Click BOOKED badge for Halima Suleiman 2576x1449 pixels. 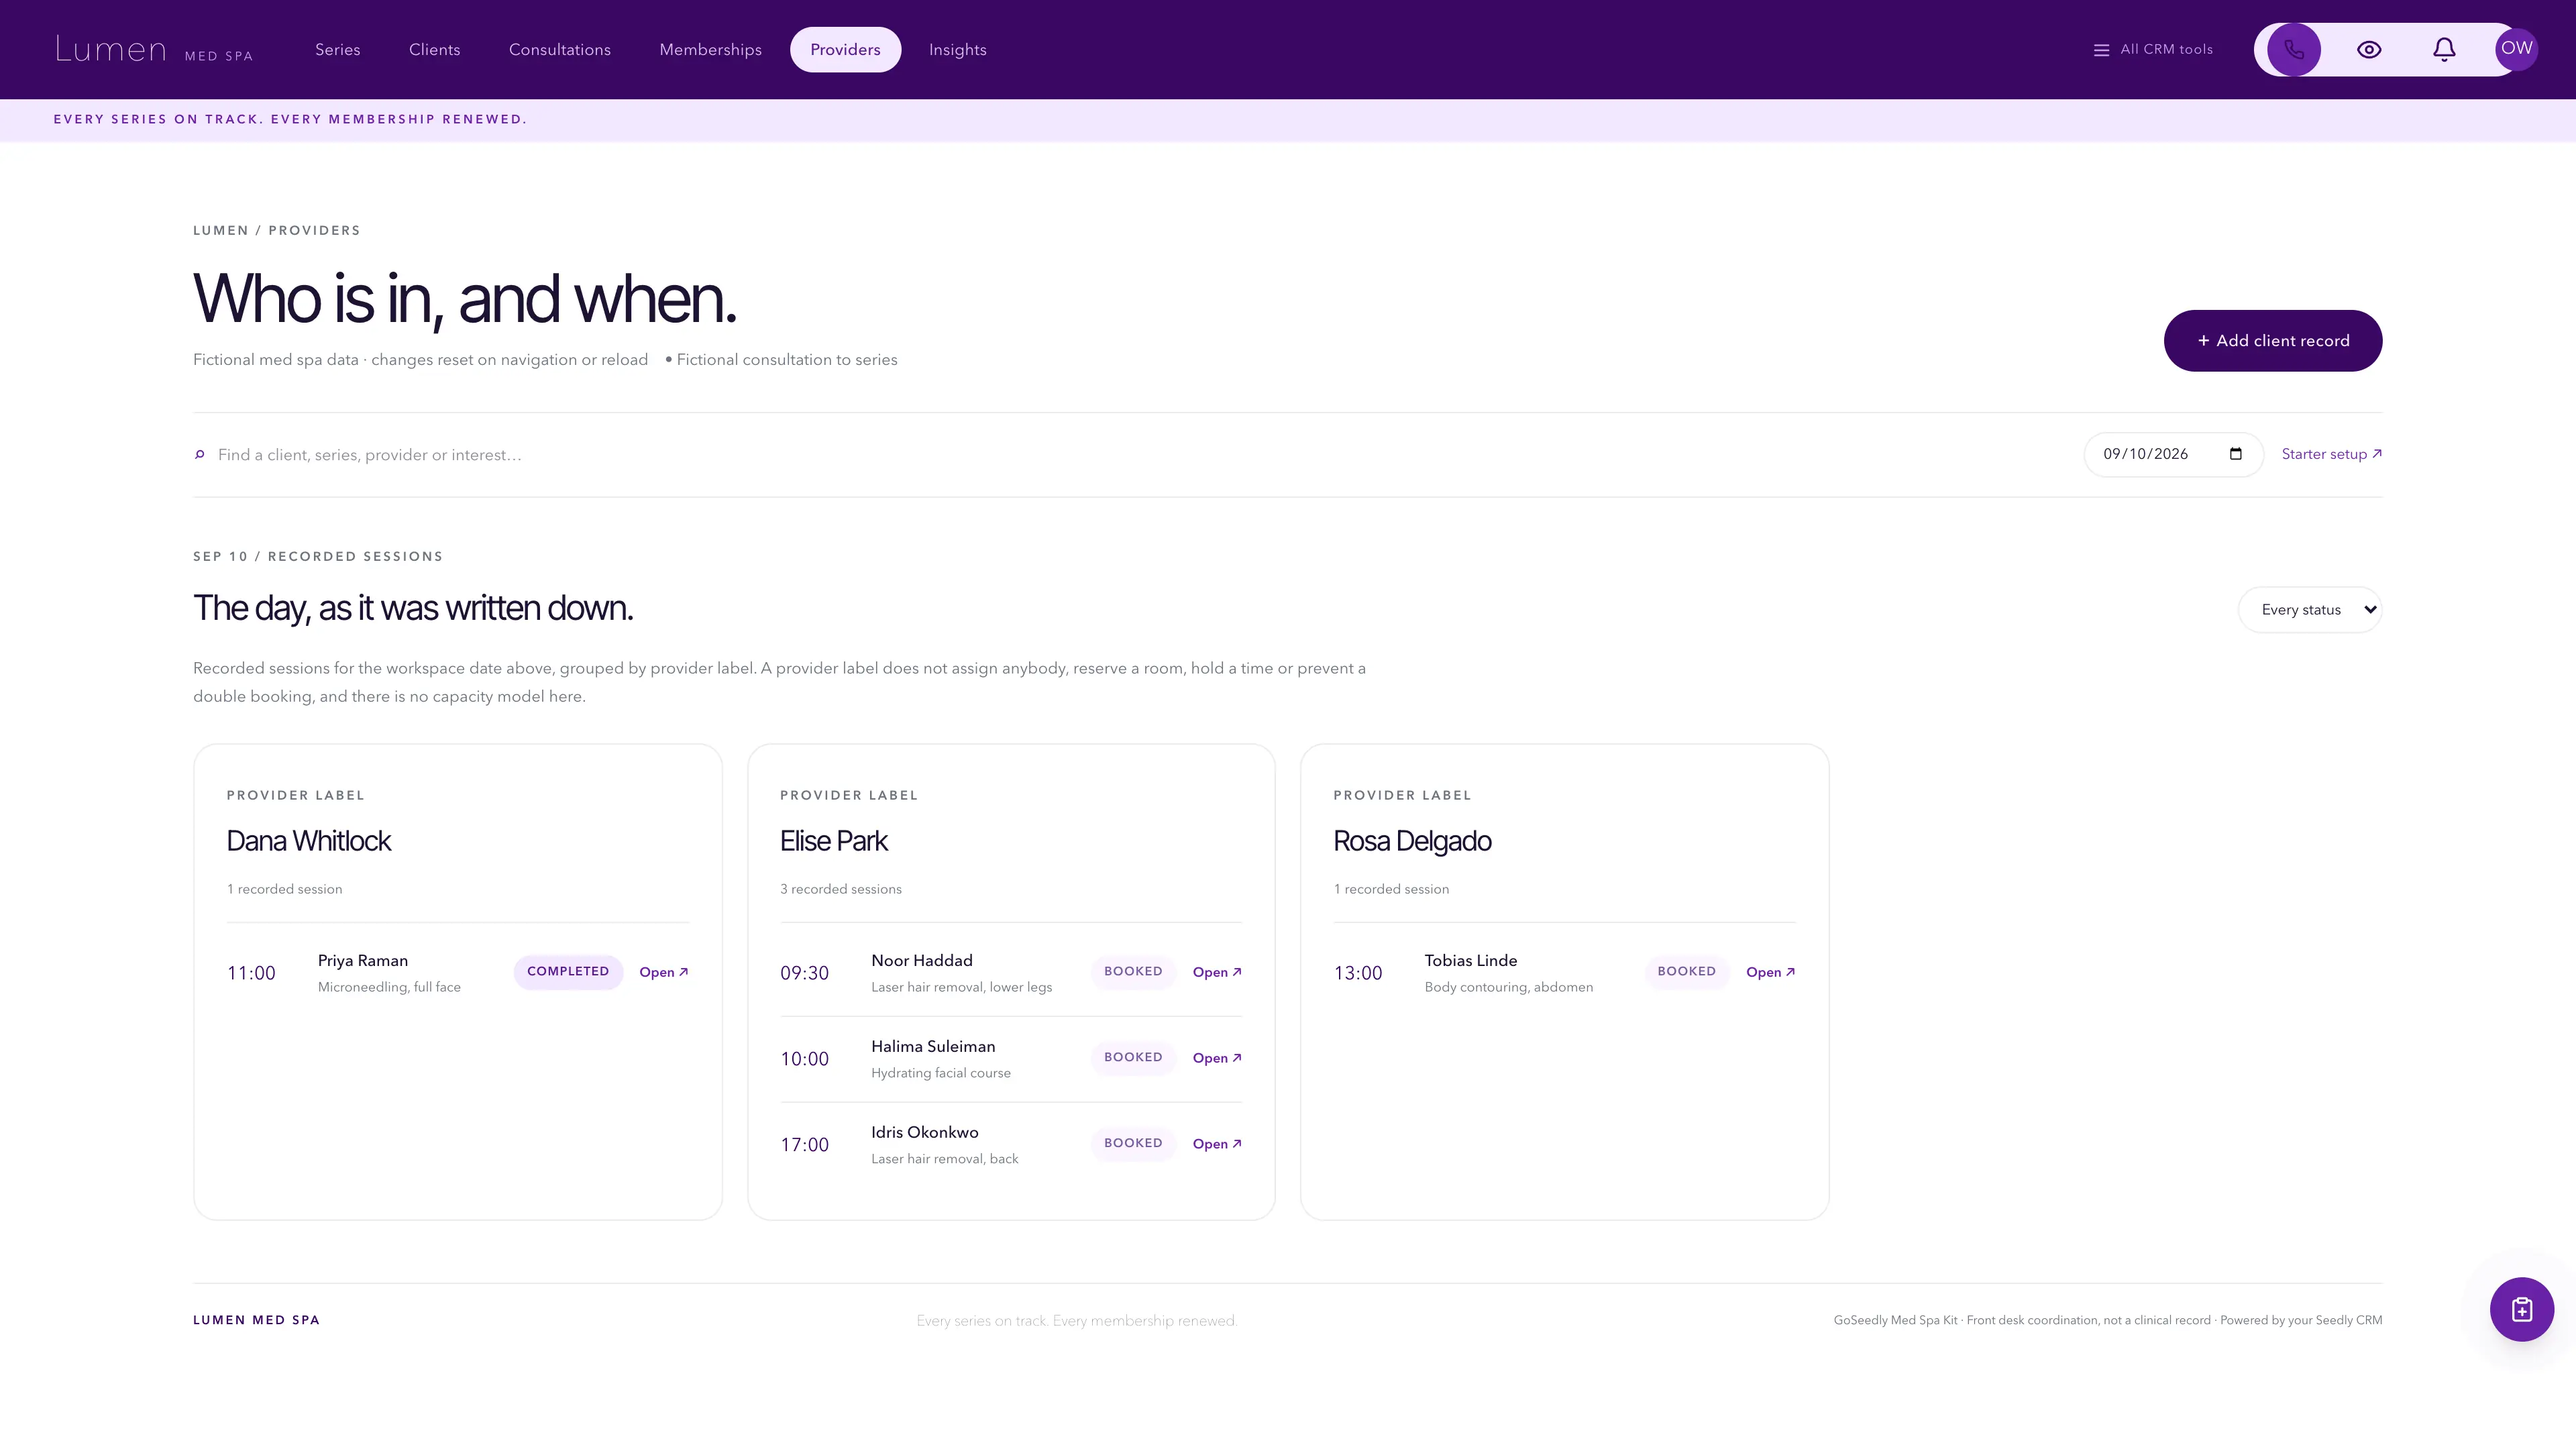1133,1058
